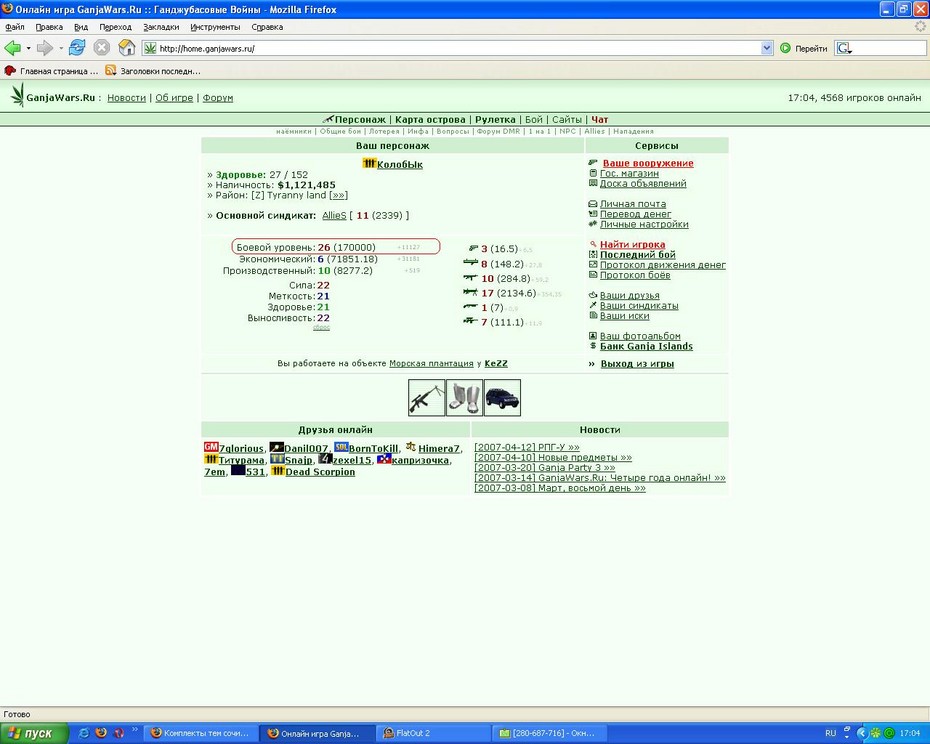Open Последний бой link

pyautogui.click(x=638, y=255)
